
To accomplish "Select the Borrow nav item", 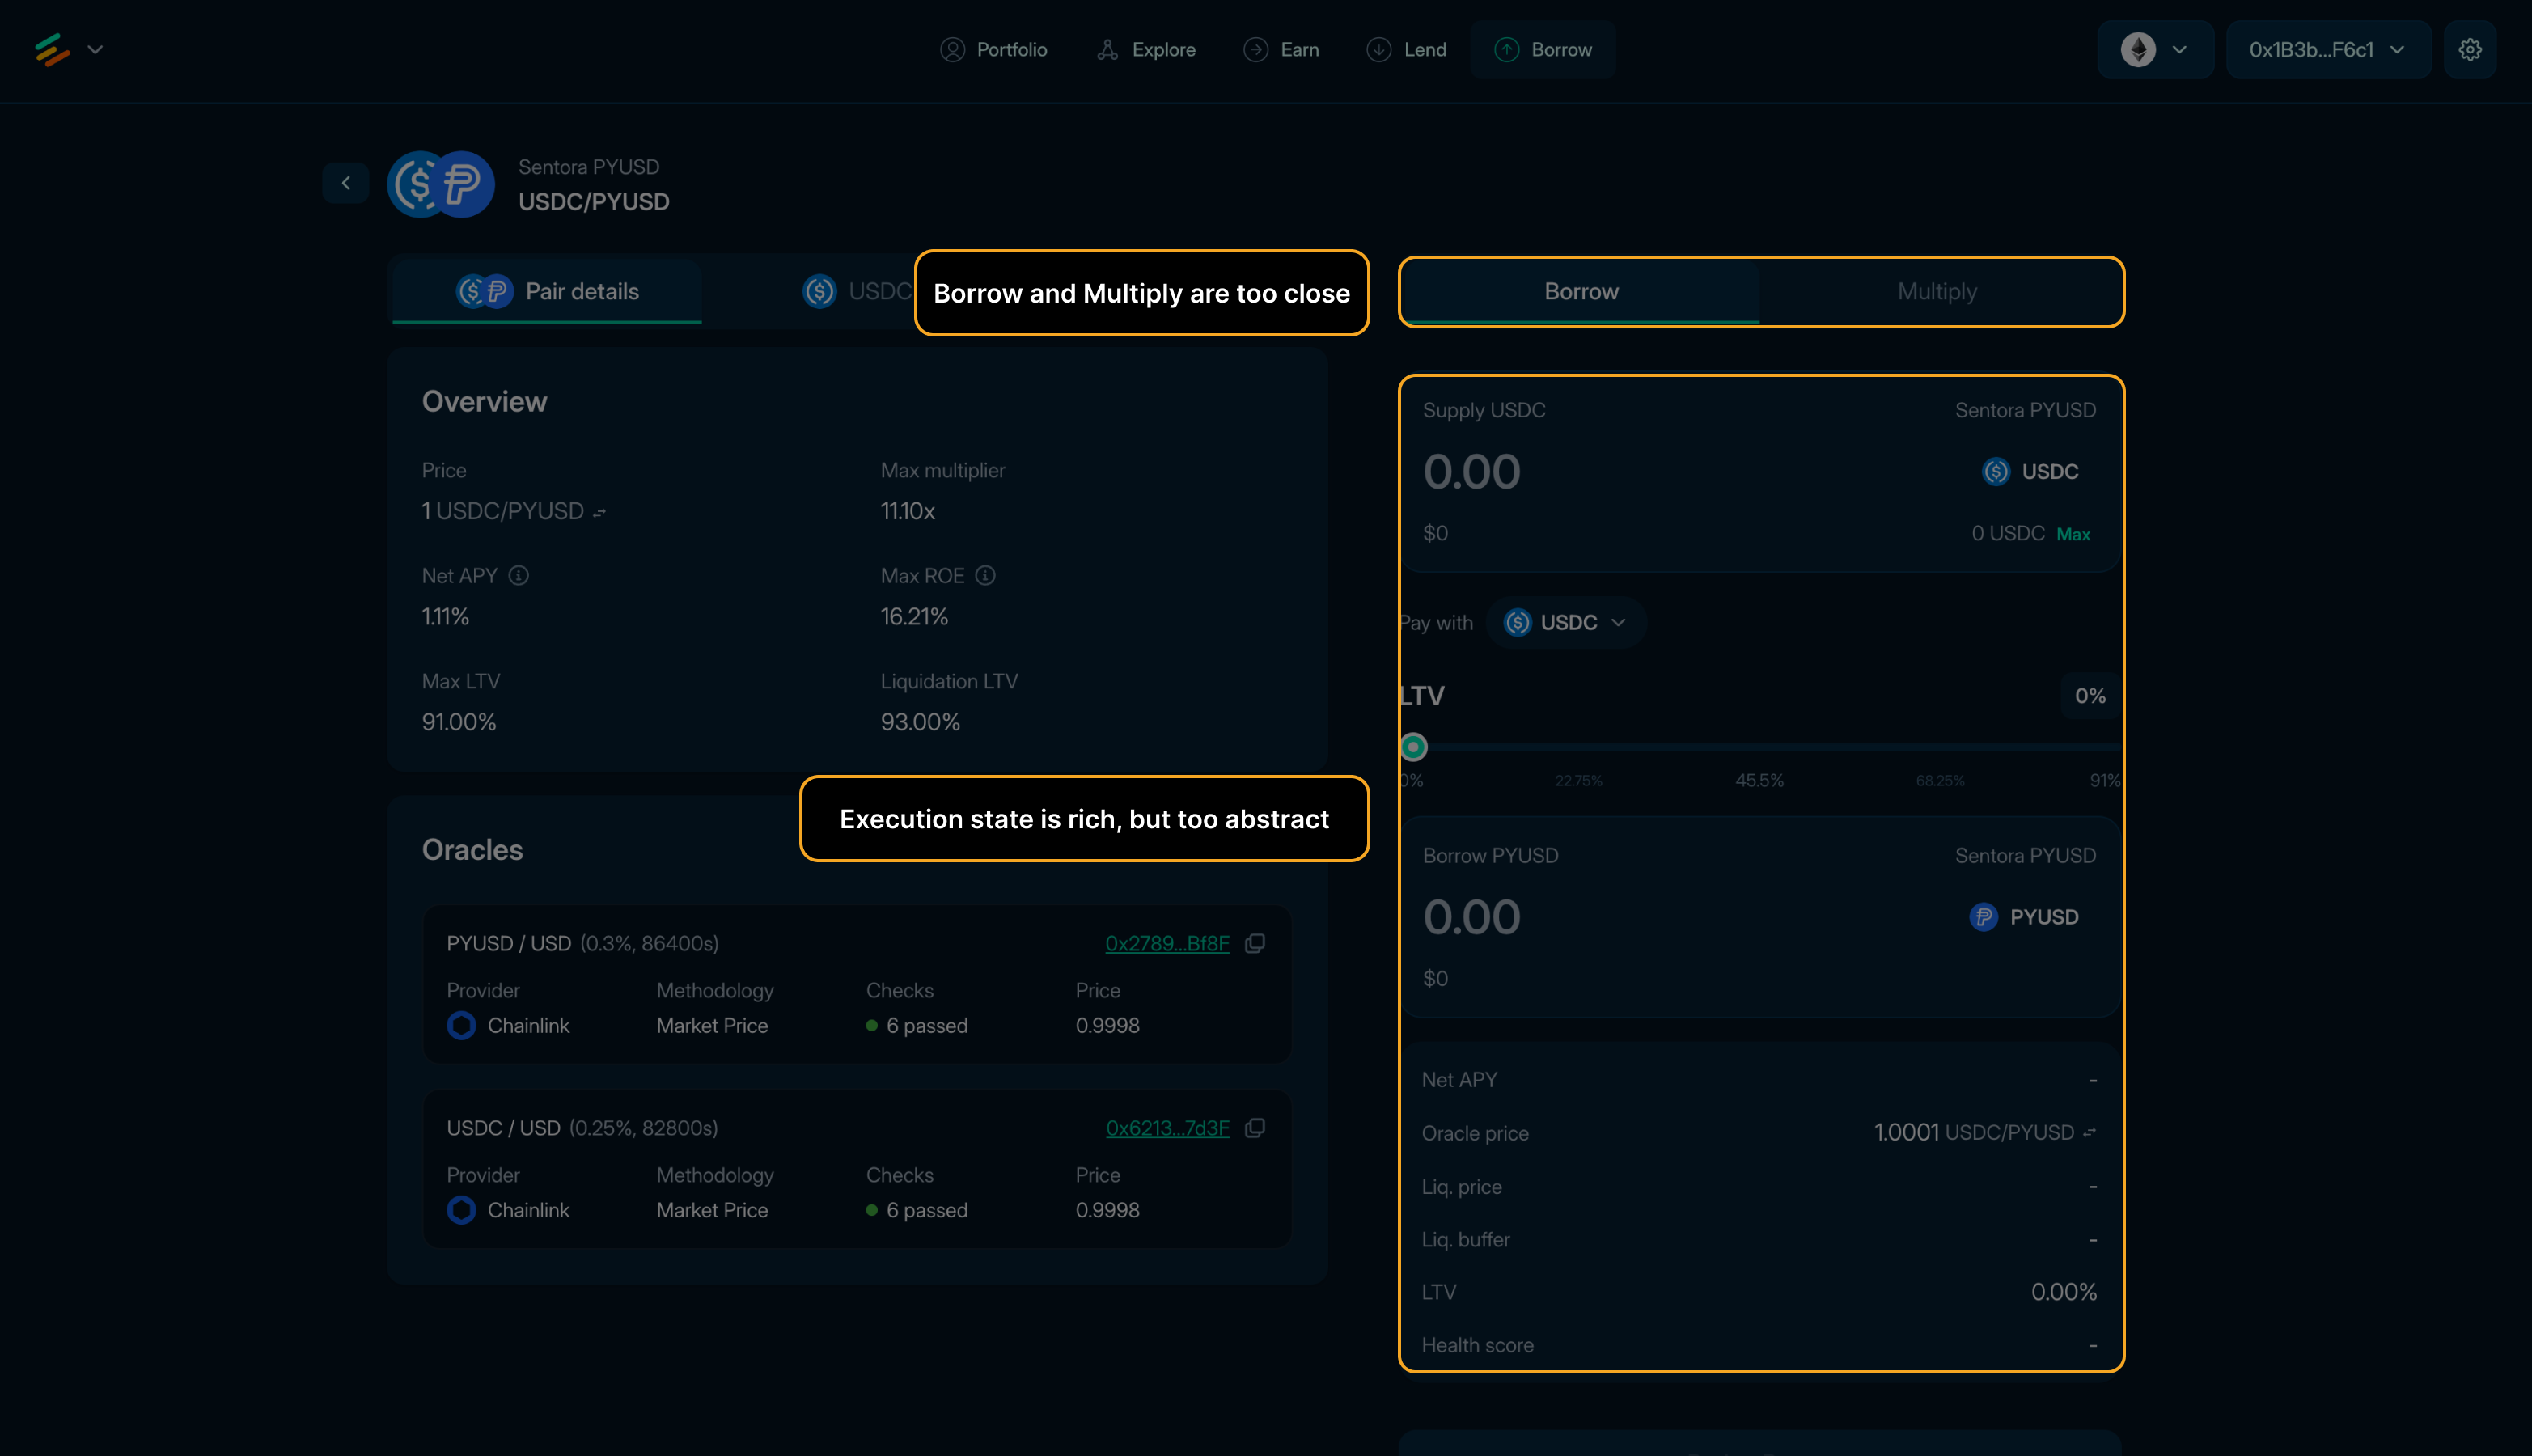I will [x=1543, y=49].
